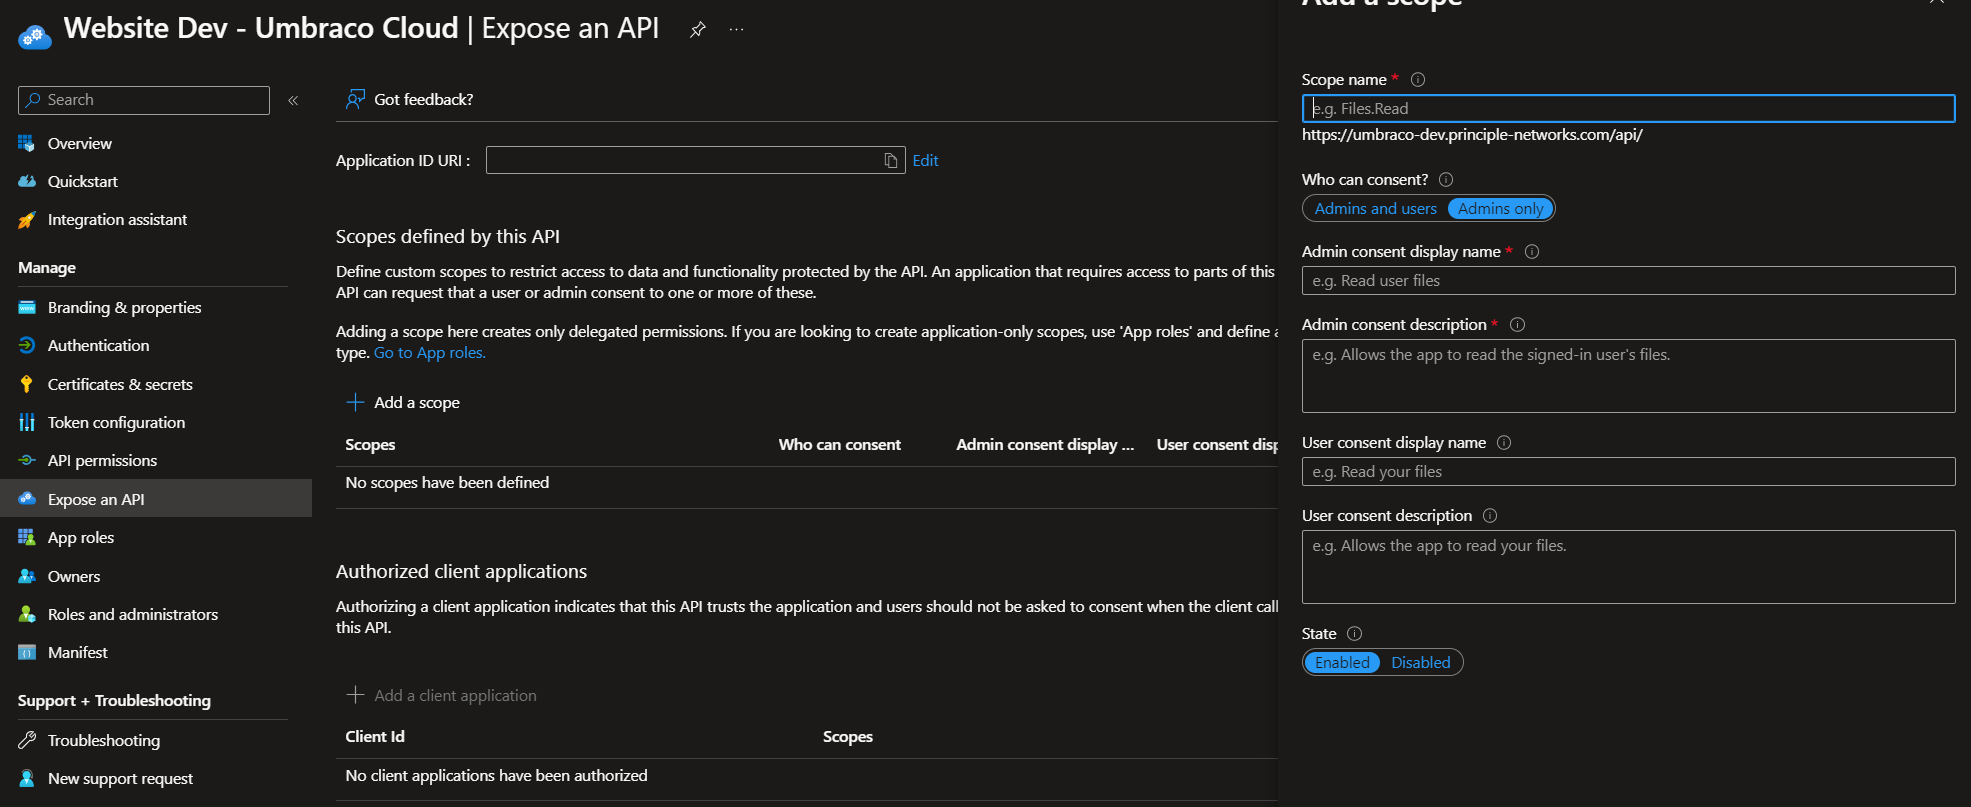
Task: Click the Scope name input field
Action: pyautogui.click(x=1628, y=109)
